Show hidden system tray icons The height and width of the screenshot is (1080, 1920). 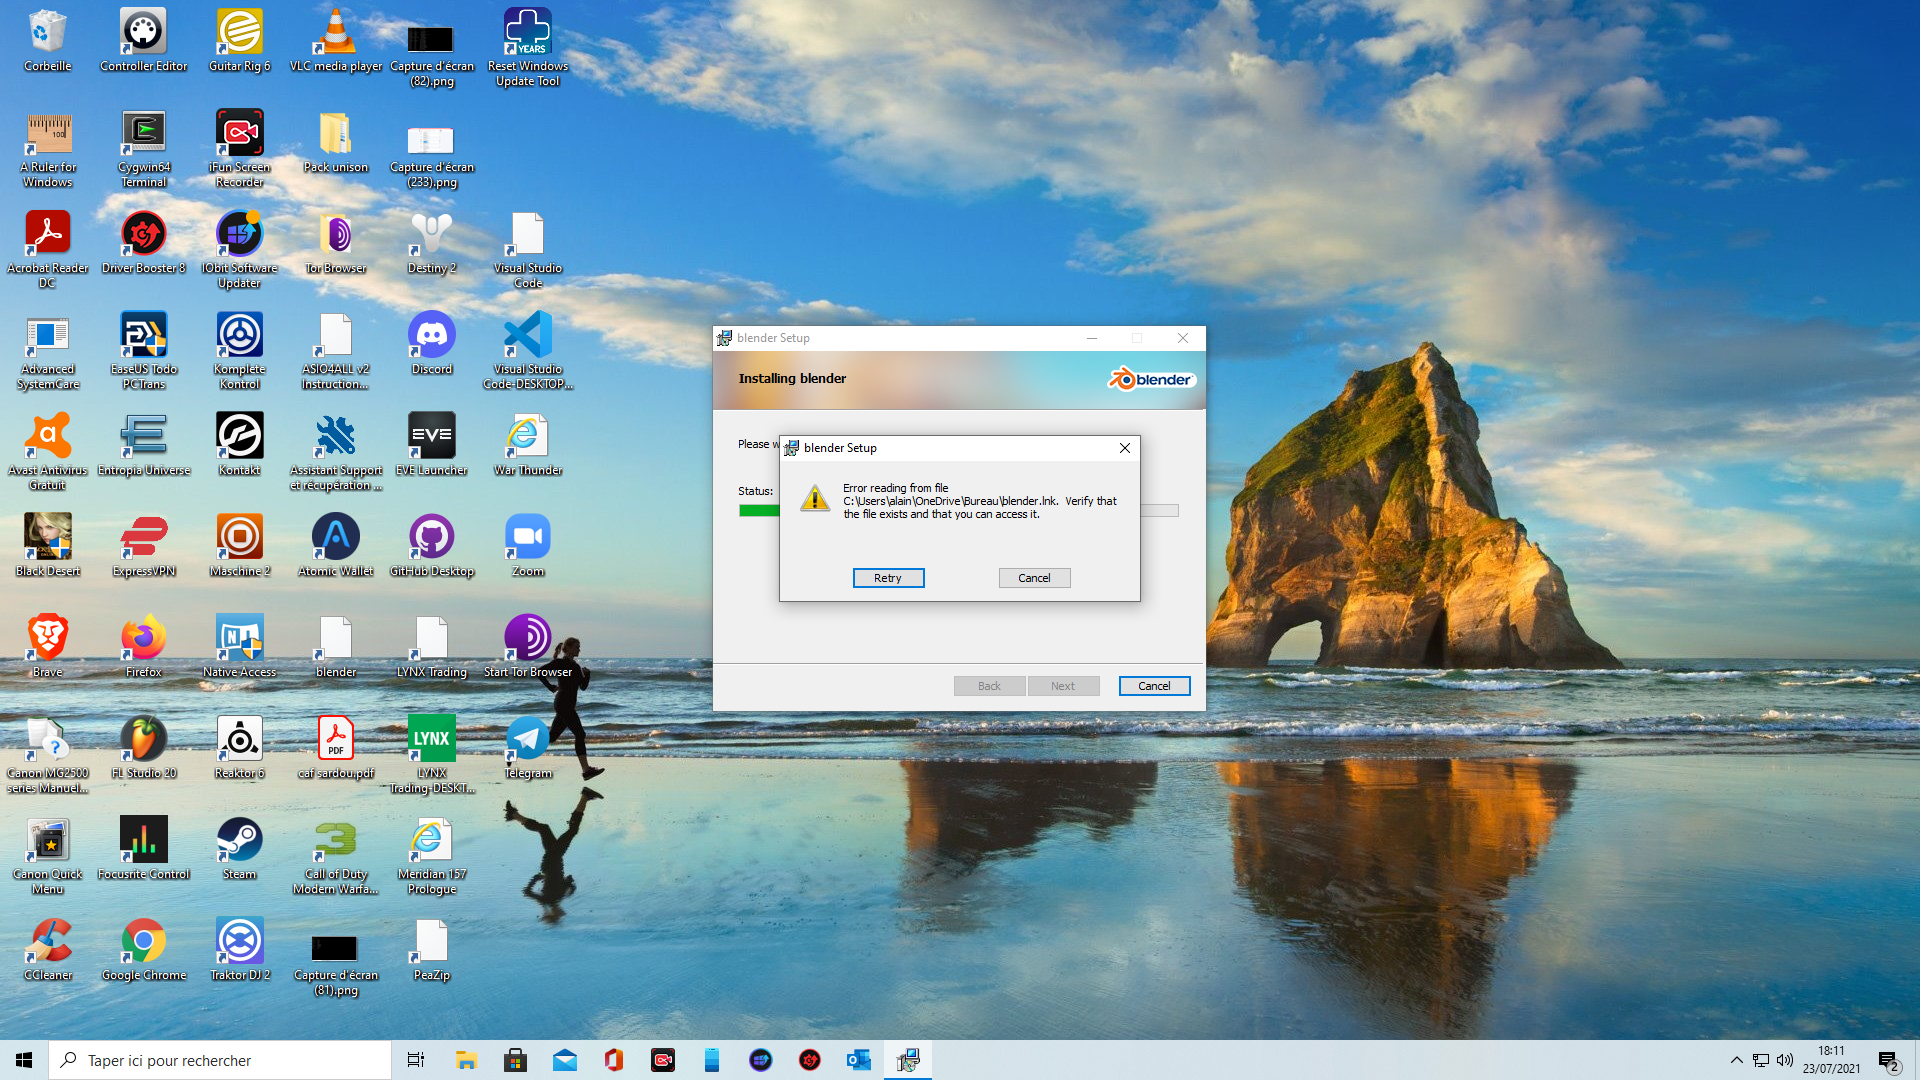pos(1737,1060)
